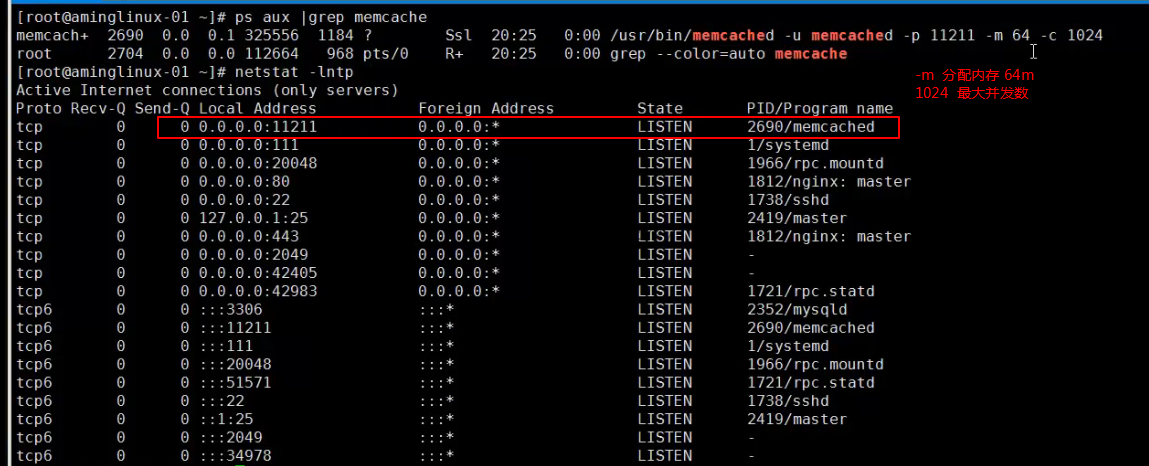The width and height of the screenshot is (1149, 466).
Task: Select local address 0.0.0.0:111
Action: coord(248,145)
